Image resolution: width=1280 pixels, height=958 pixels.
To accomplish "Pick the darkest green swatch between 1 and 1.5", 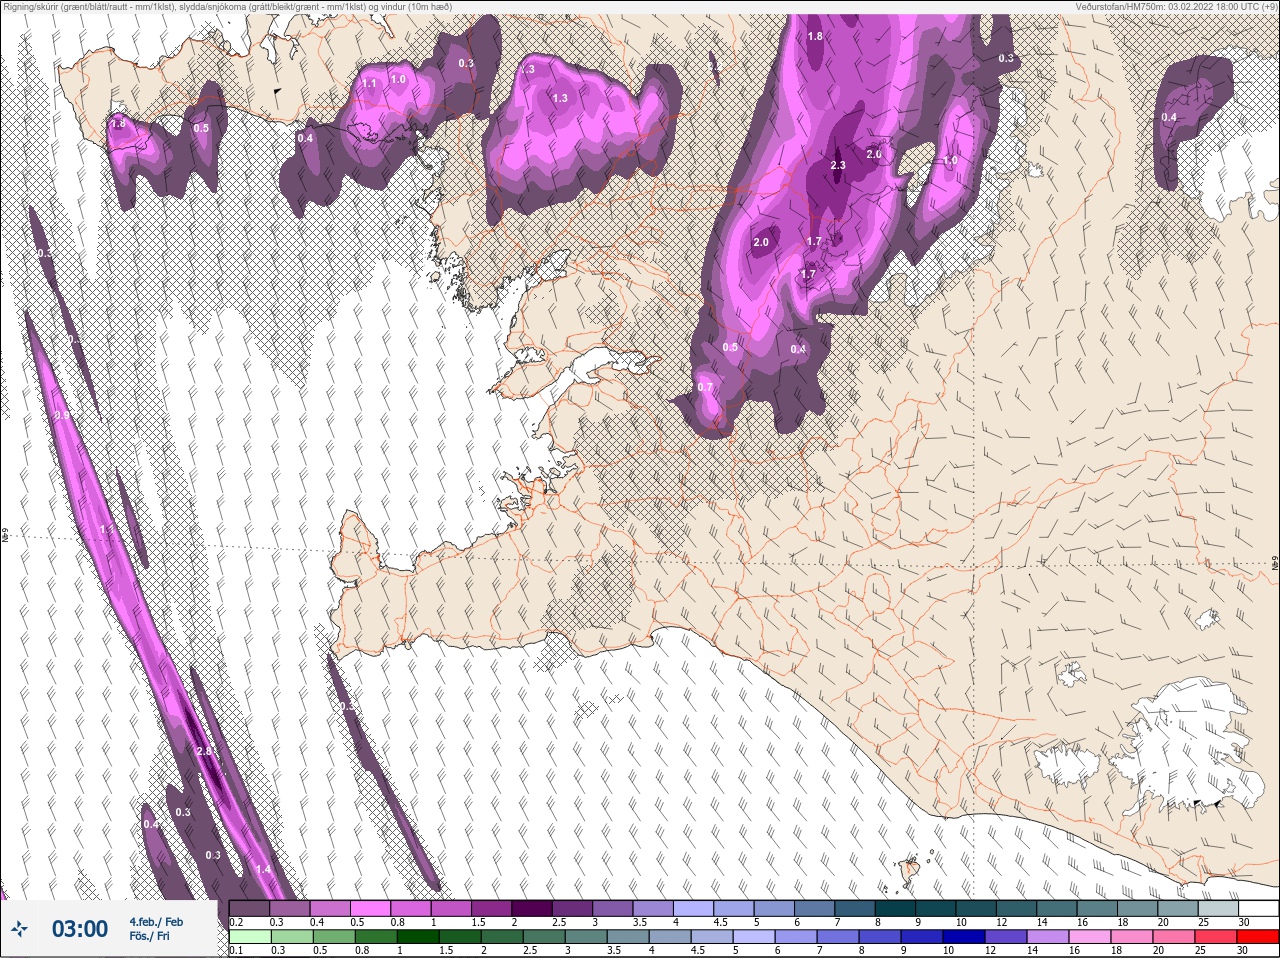I will click(417, 937).
